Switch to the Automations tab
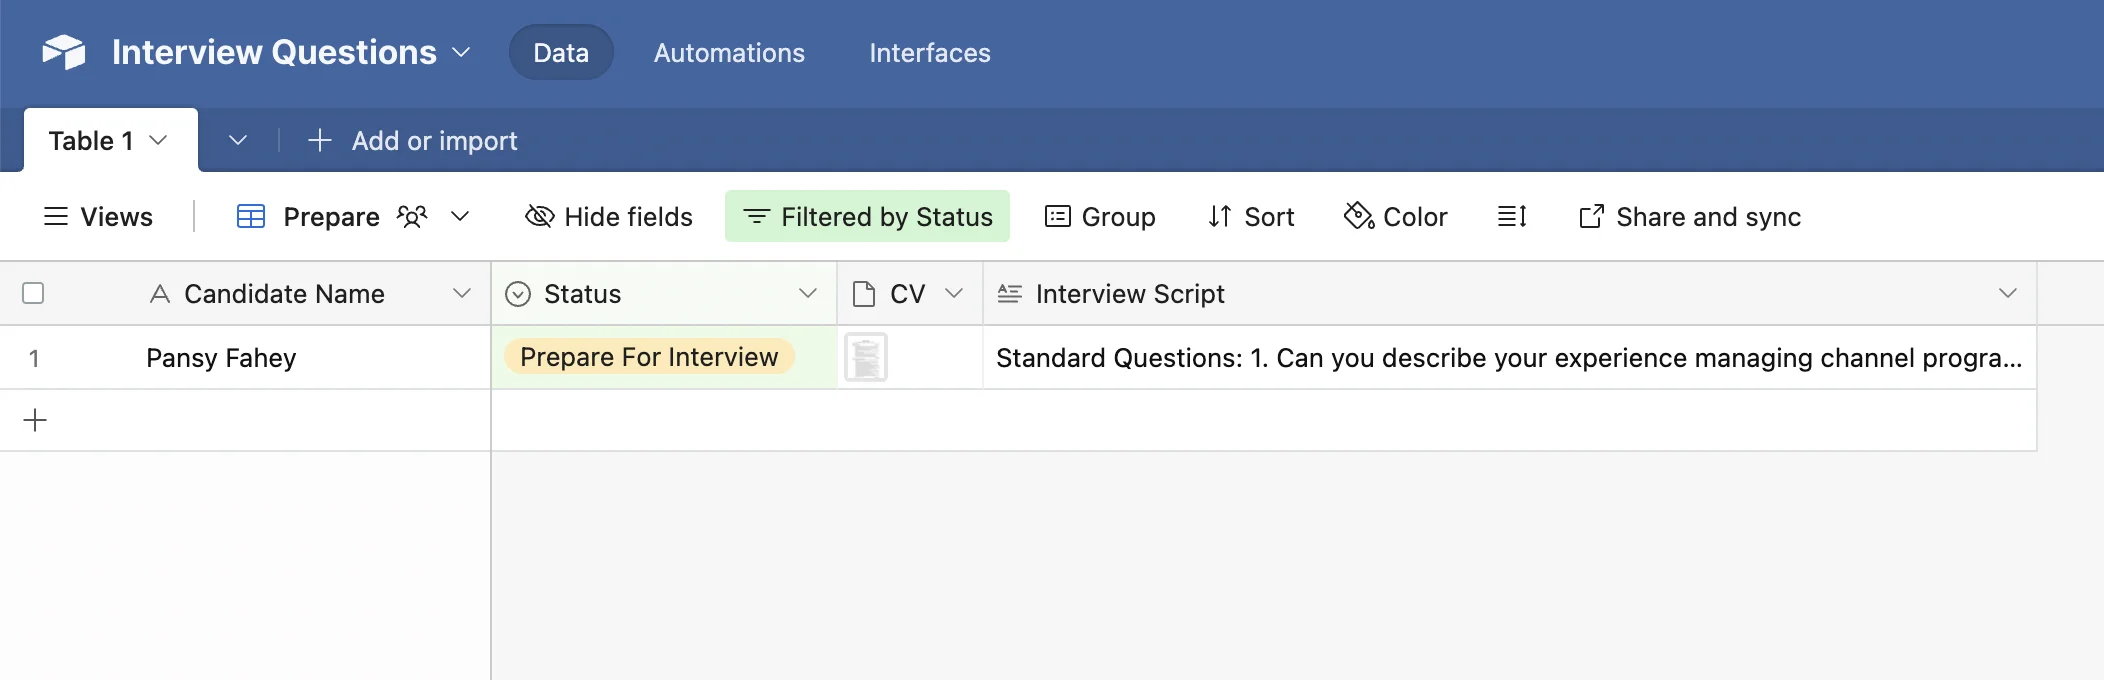Viewport: 2104px width, 680px height. 729,53
